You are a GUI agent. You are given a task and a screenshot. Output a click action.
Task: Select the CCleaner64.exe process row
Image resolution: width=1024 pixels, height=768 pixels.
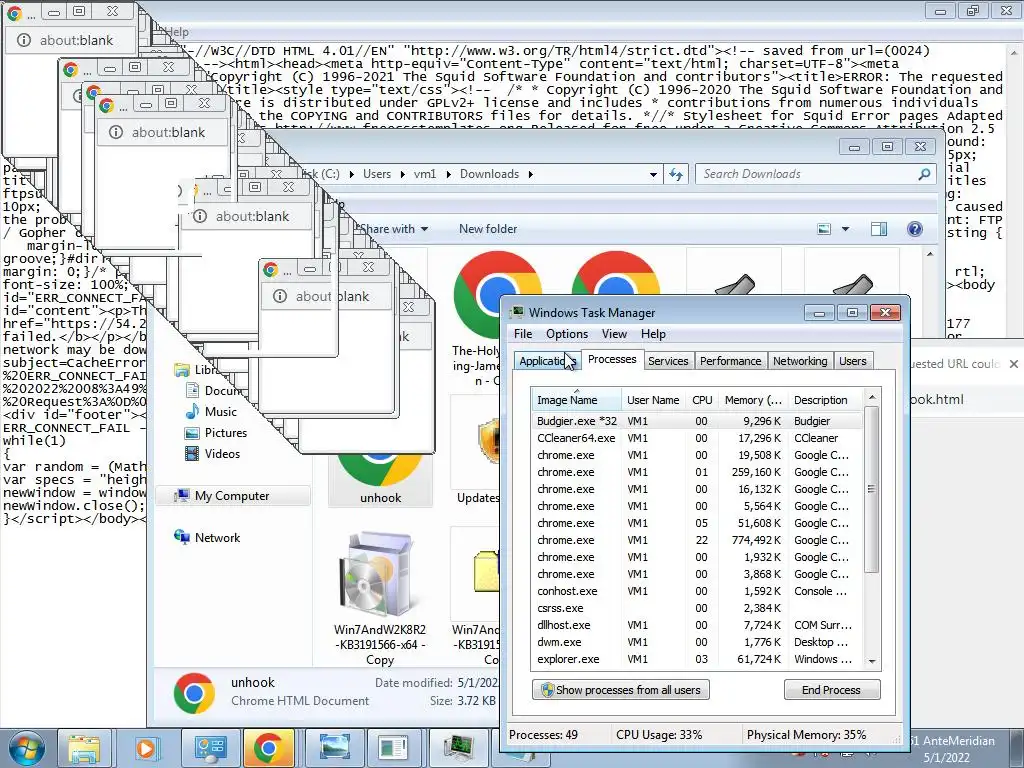[x=696, y=438]
